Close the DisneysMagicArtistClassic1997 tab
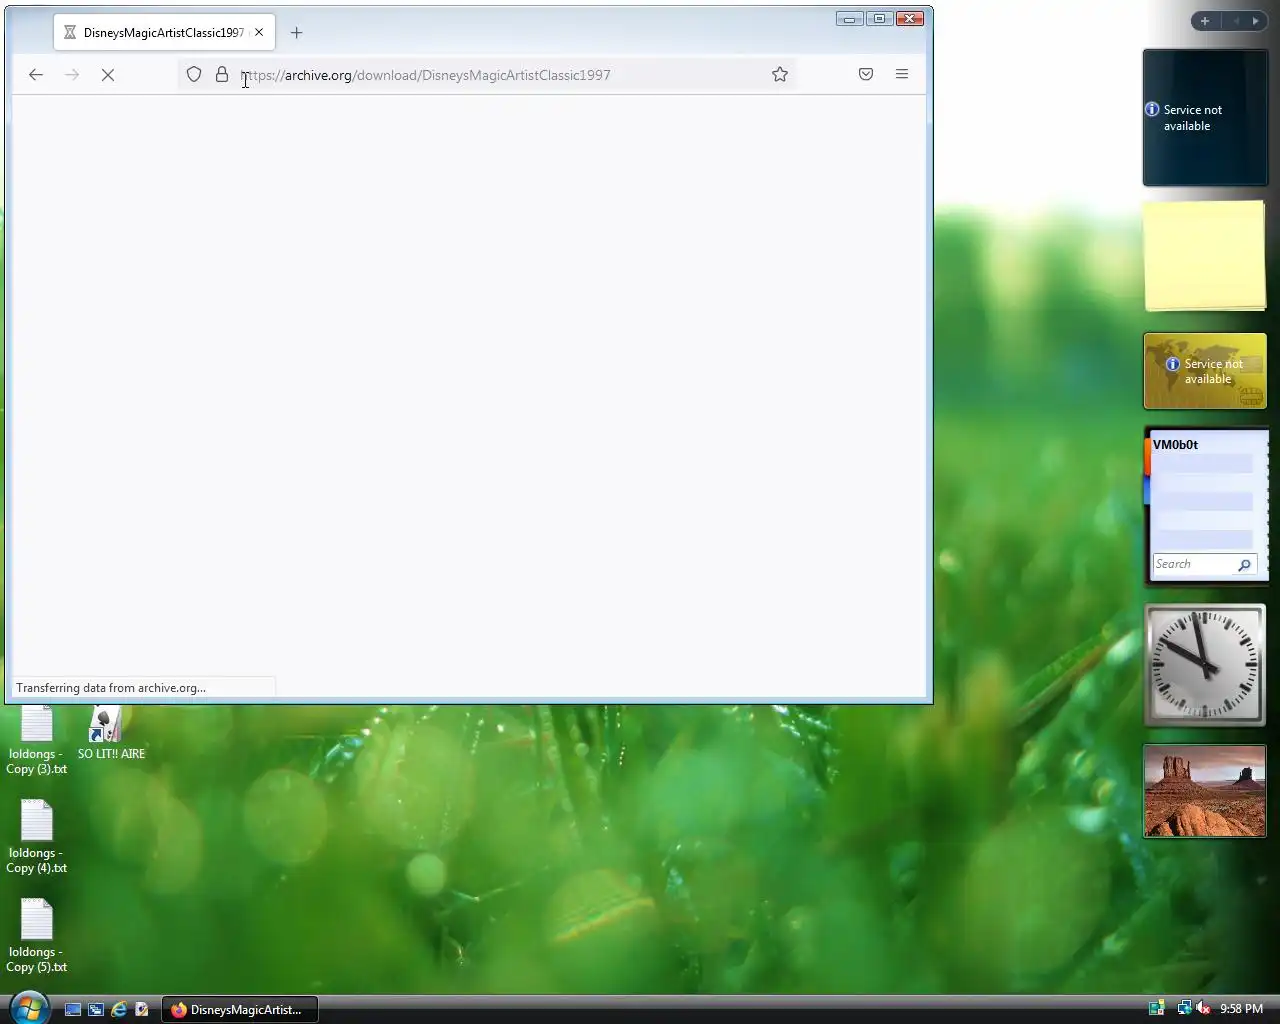This screenshot has height=1024, width=1280. (259, 33)
